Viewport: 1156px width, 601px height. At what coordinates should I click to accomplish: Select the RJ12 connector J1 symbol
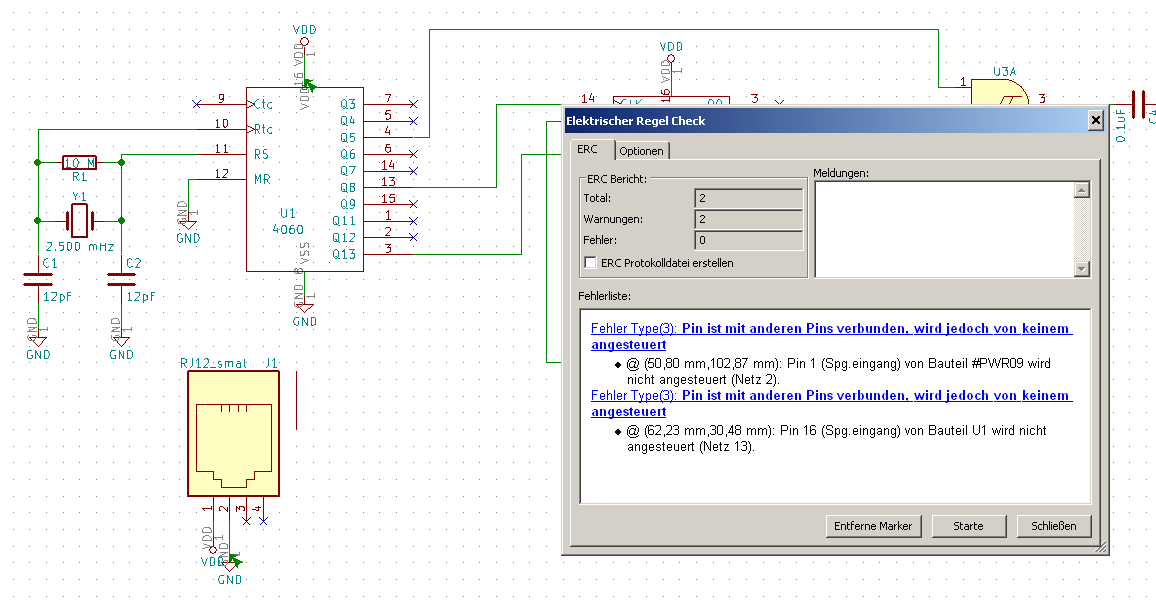tap(234, 434)
